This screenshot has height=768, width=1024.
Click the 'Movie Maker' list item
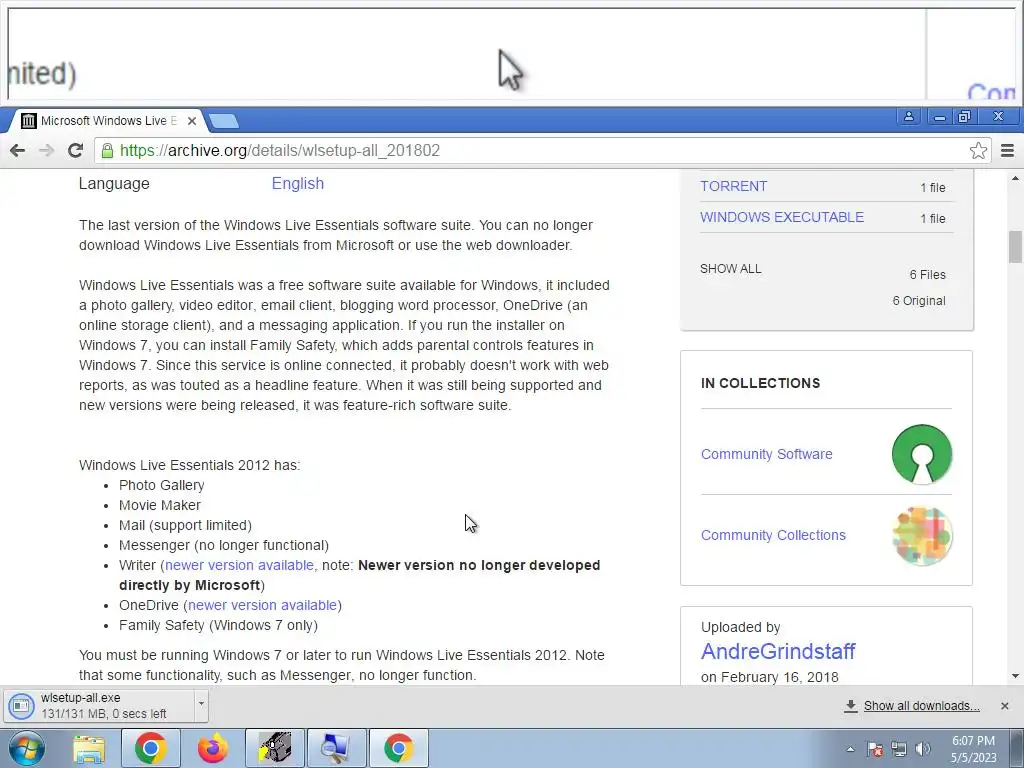click(159, 505)
